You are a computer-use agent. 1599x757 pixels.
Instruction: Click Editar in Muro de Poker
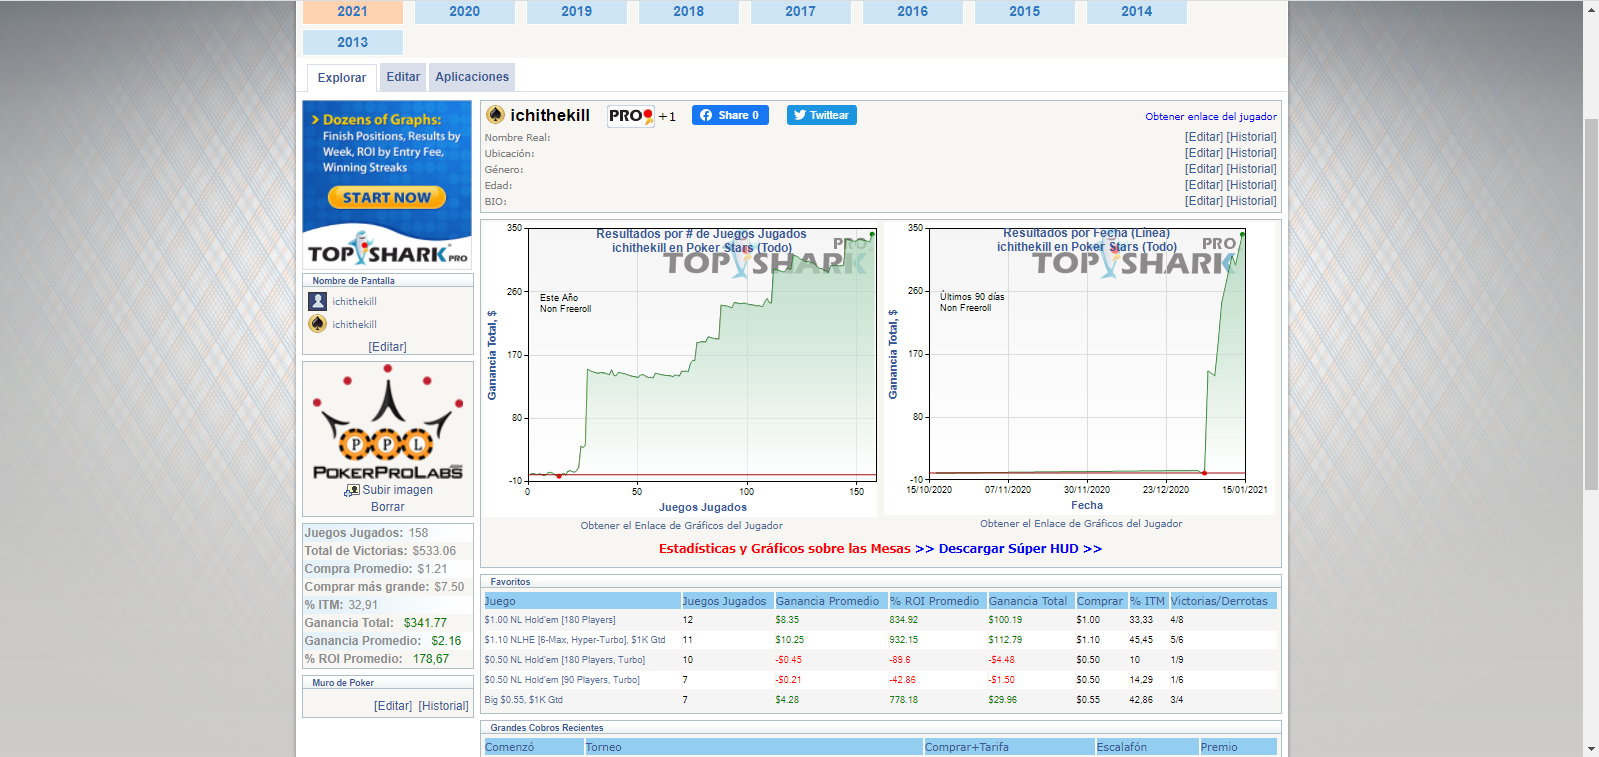[x=393, y=706]
